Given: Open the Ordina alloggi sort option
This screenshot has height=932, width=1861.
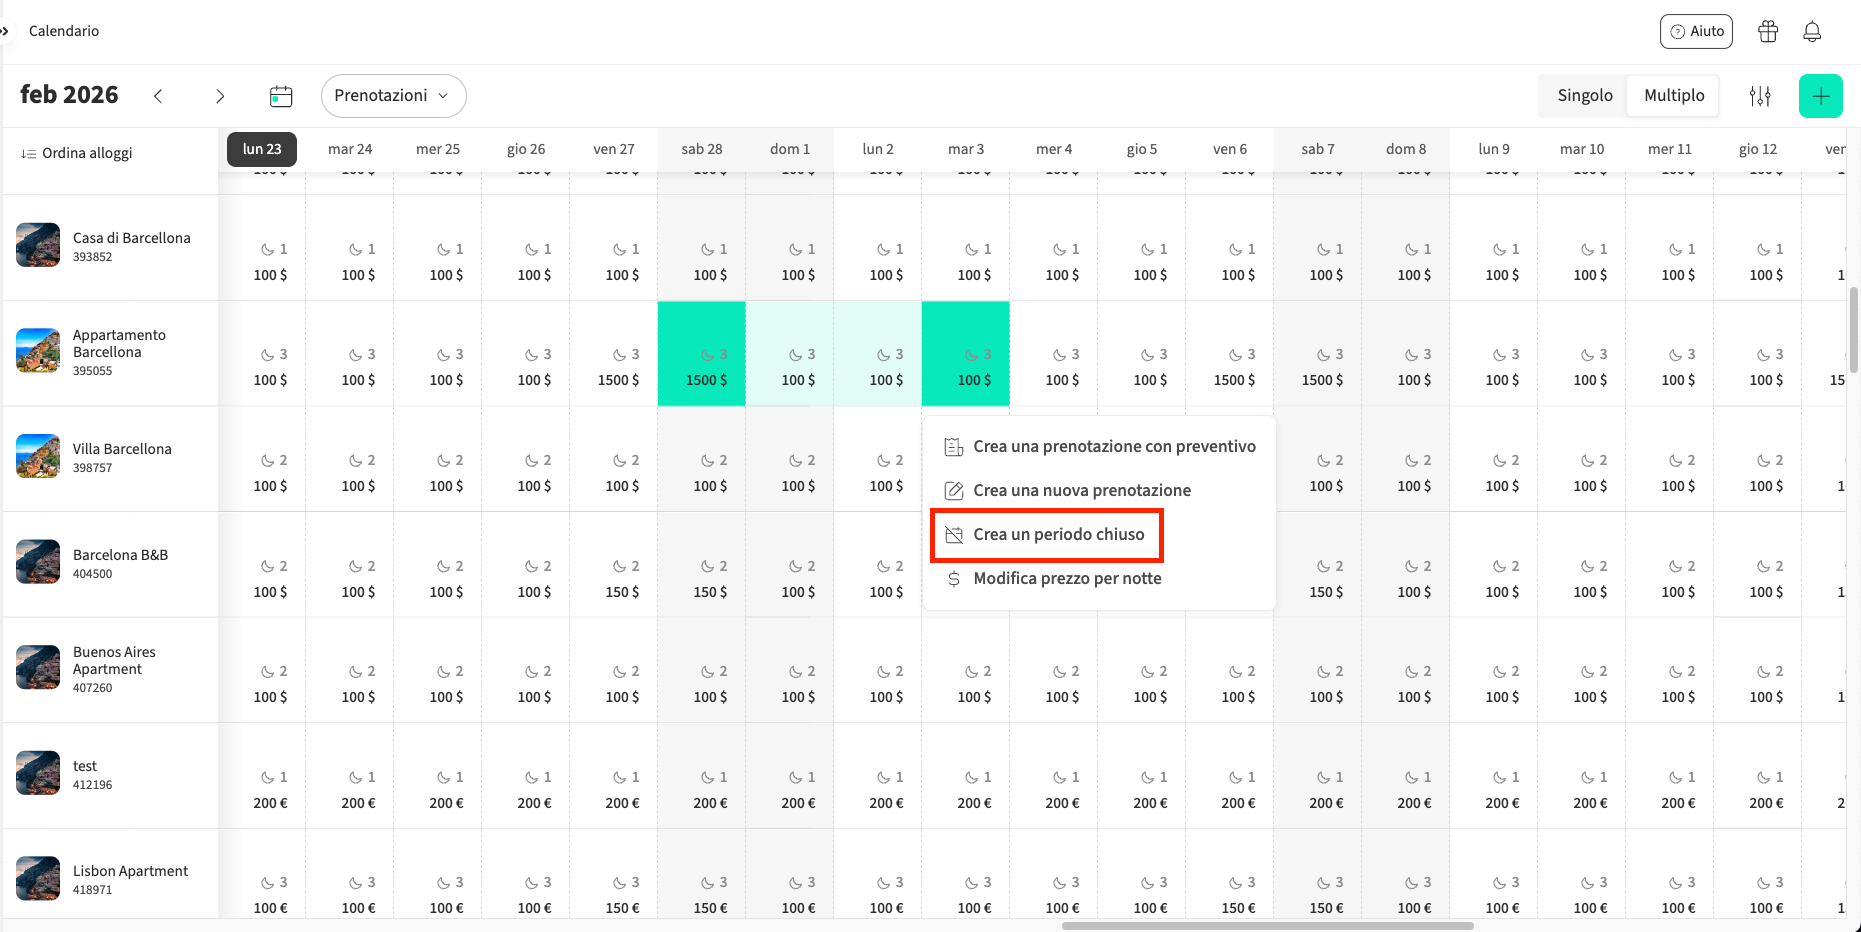Looking at the screenshot, I should (77, 153).
